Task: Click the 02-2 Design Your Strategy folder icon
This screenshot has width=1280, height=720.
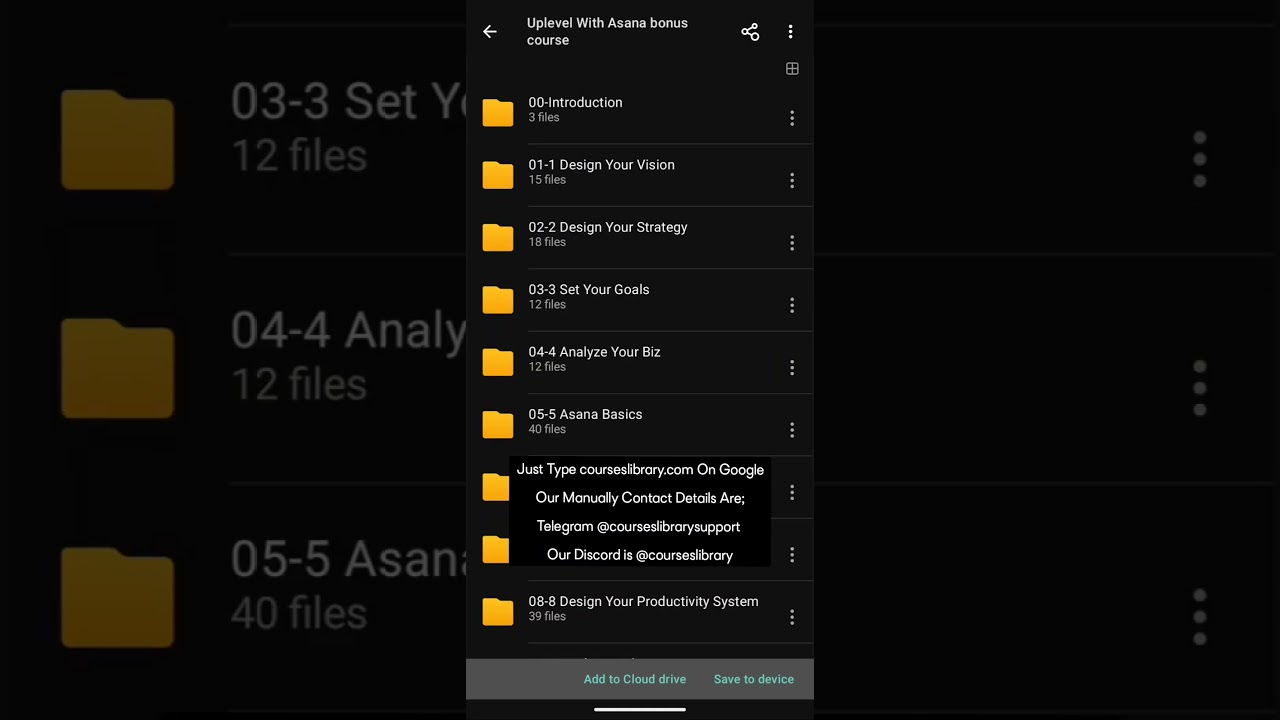Action: (498, 237)
